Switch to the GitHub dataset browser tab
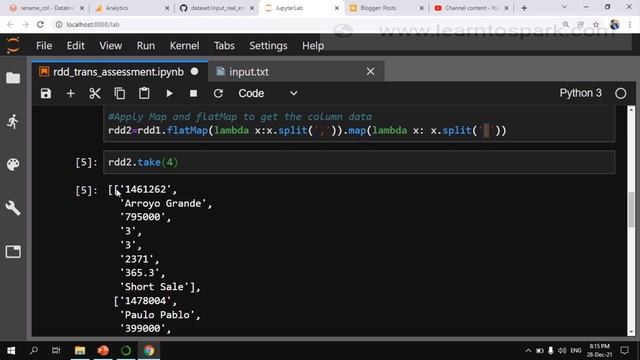The width and height of the screenshot is (640, 360). coord(217,8)
